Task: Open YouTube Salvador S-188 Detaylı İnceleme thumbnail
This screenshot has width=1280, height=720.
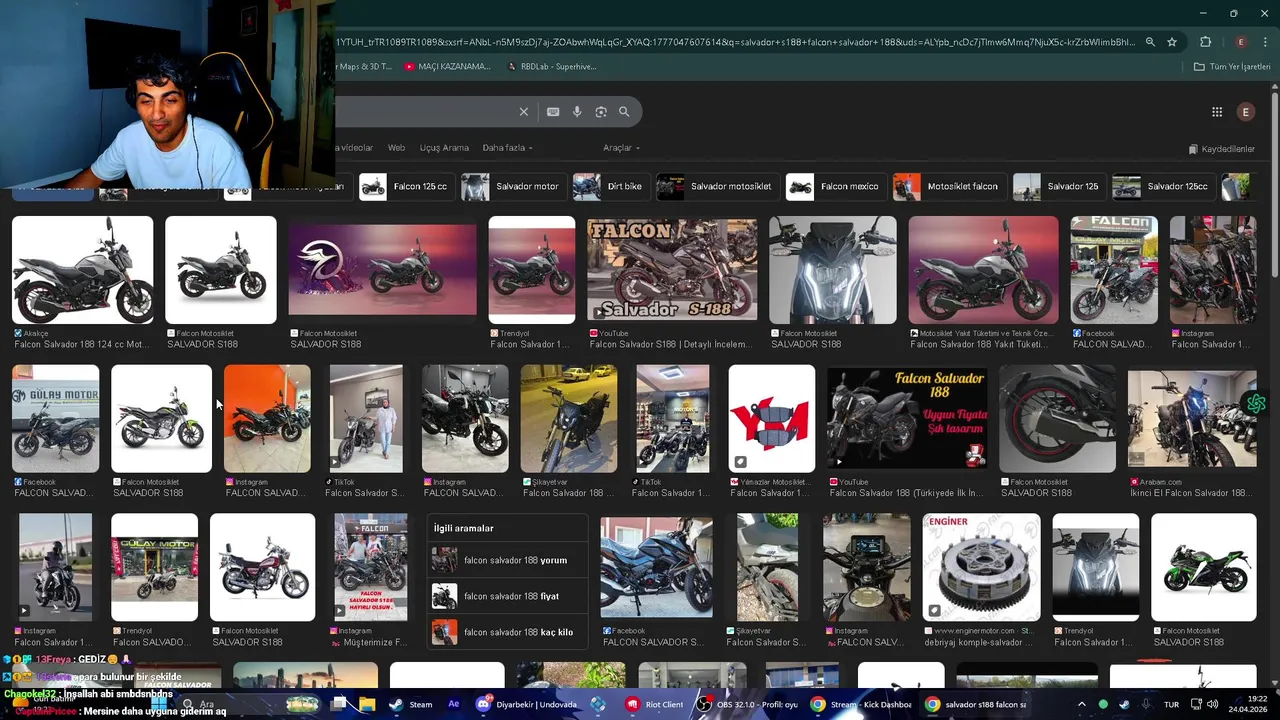Action: pyautogui.click(x=672, y=270)
